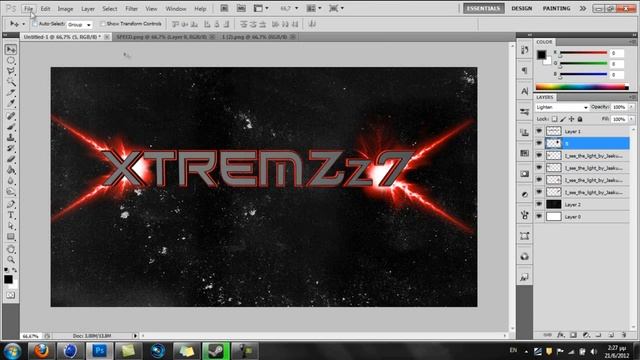
Task: Select the Eyedropper tool
Action: click(11, 103)
